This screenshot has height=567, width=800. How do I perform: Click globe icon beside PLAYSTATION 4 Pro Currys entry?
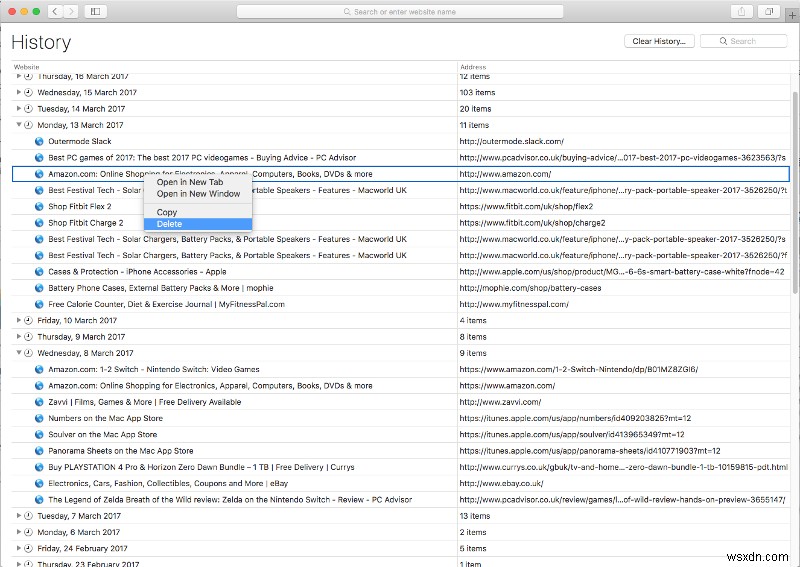coord(39,467)
